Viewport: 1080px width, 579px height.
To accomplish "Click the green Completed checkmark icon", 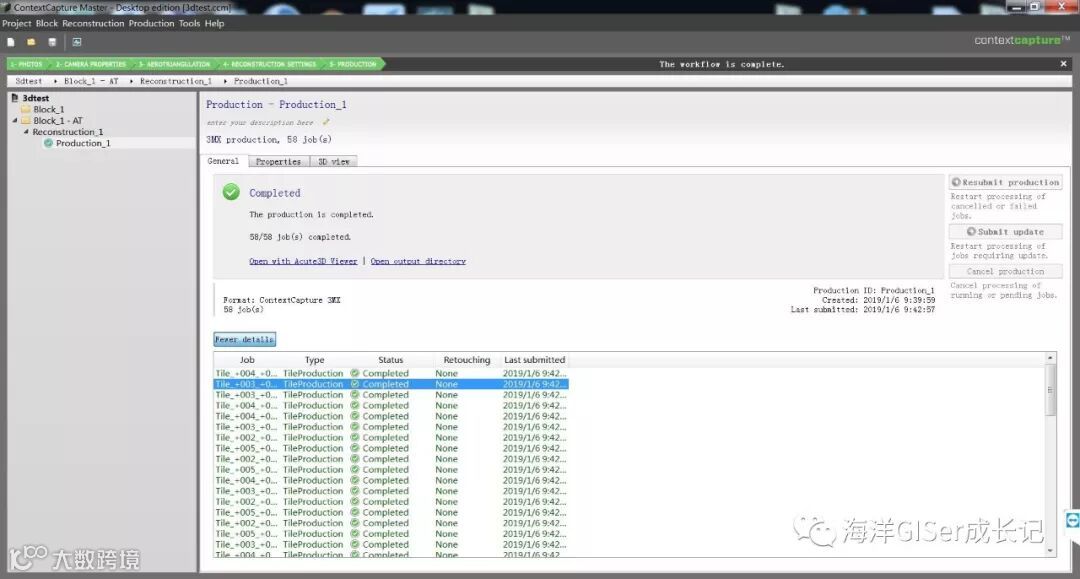I will (231, 192).
